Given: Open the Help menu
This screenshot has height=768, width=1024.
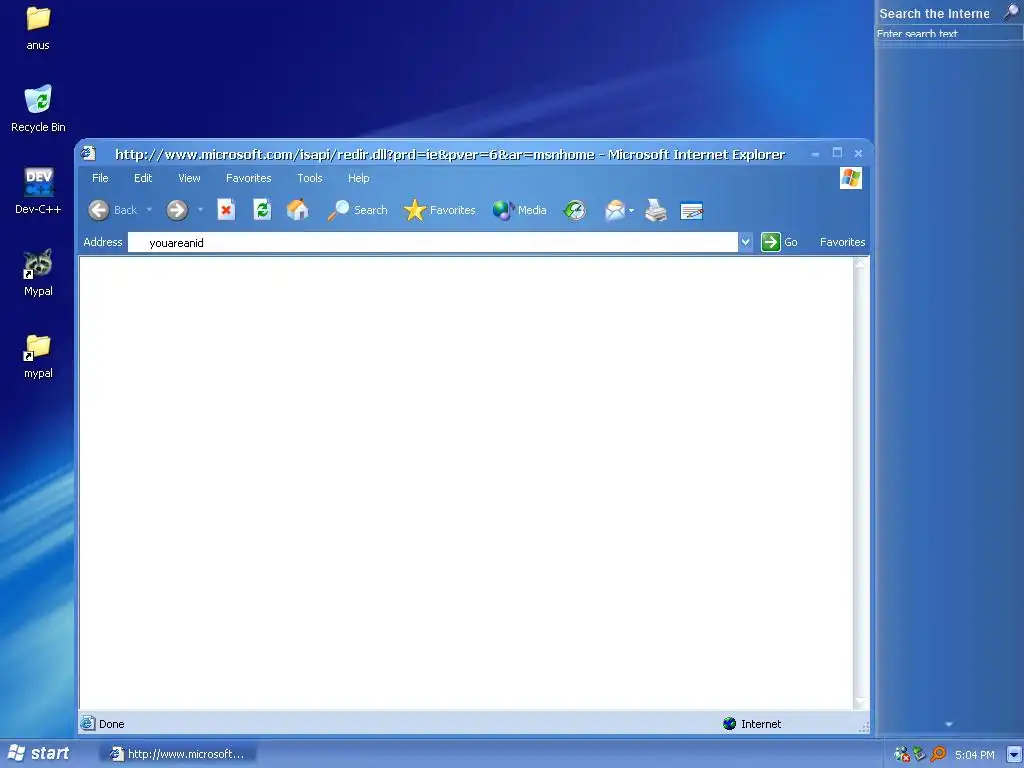Looking at the screenshot, I should click(359, 178).
